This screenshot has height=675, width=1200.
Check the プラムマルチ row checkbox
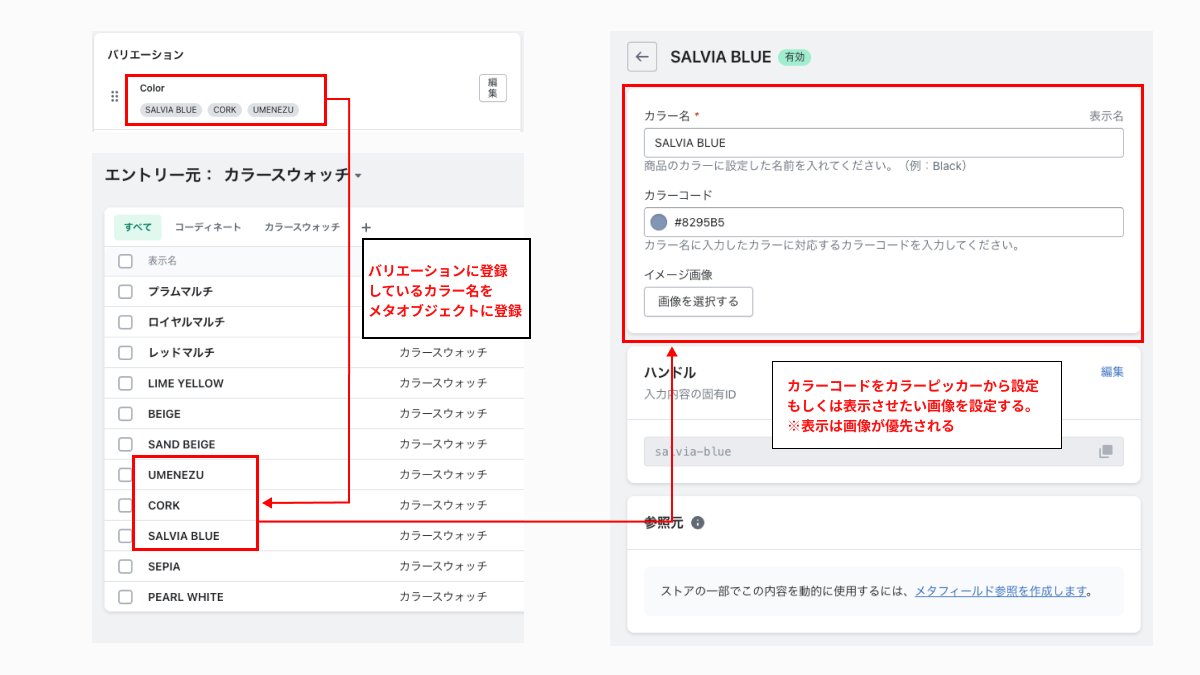pyautogui.click(x=125, y=292)
